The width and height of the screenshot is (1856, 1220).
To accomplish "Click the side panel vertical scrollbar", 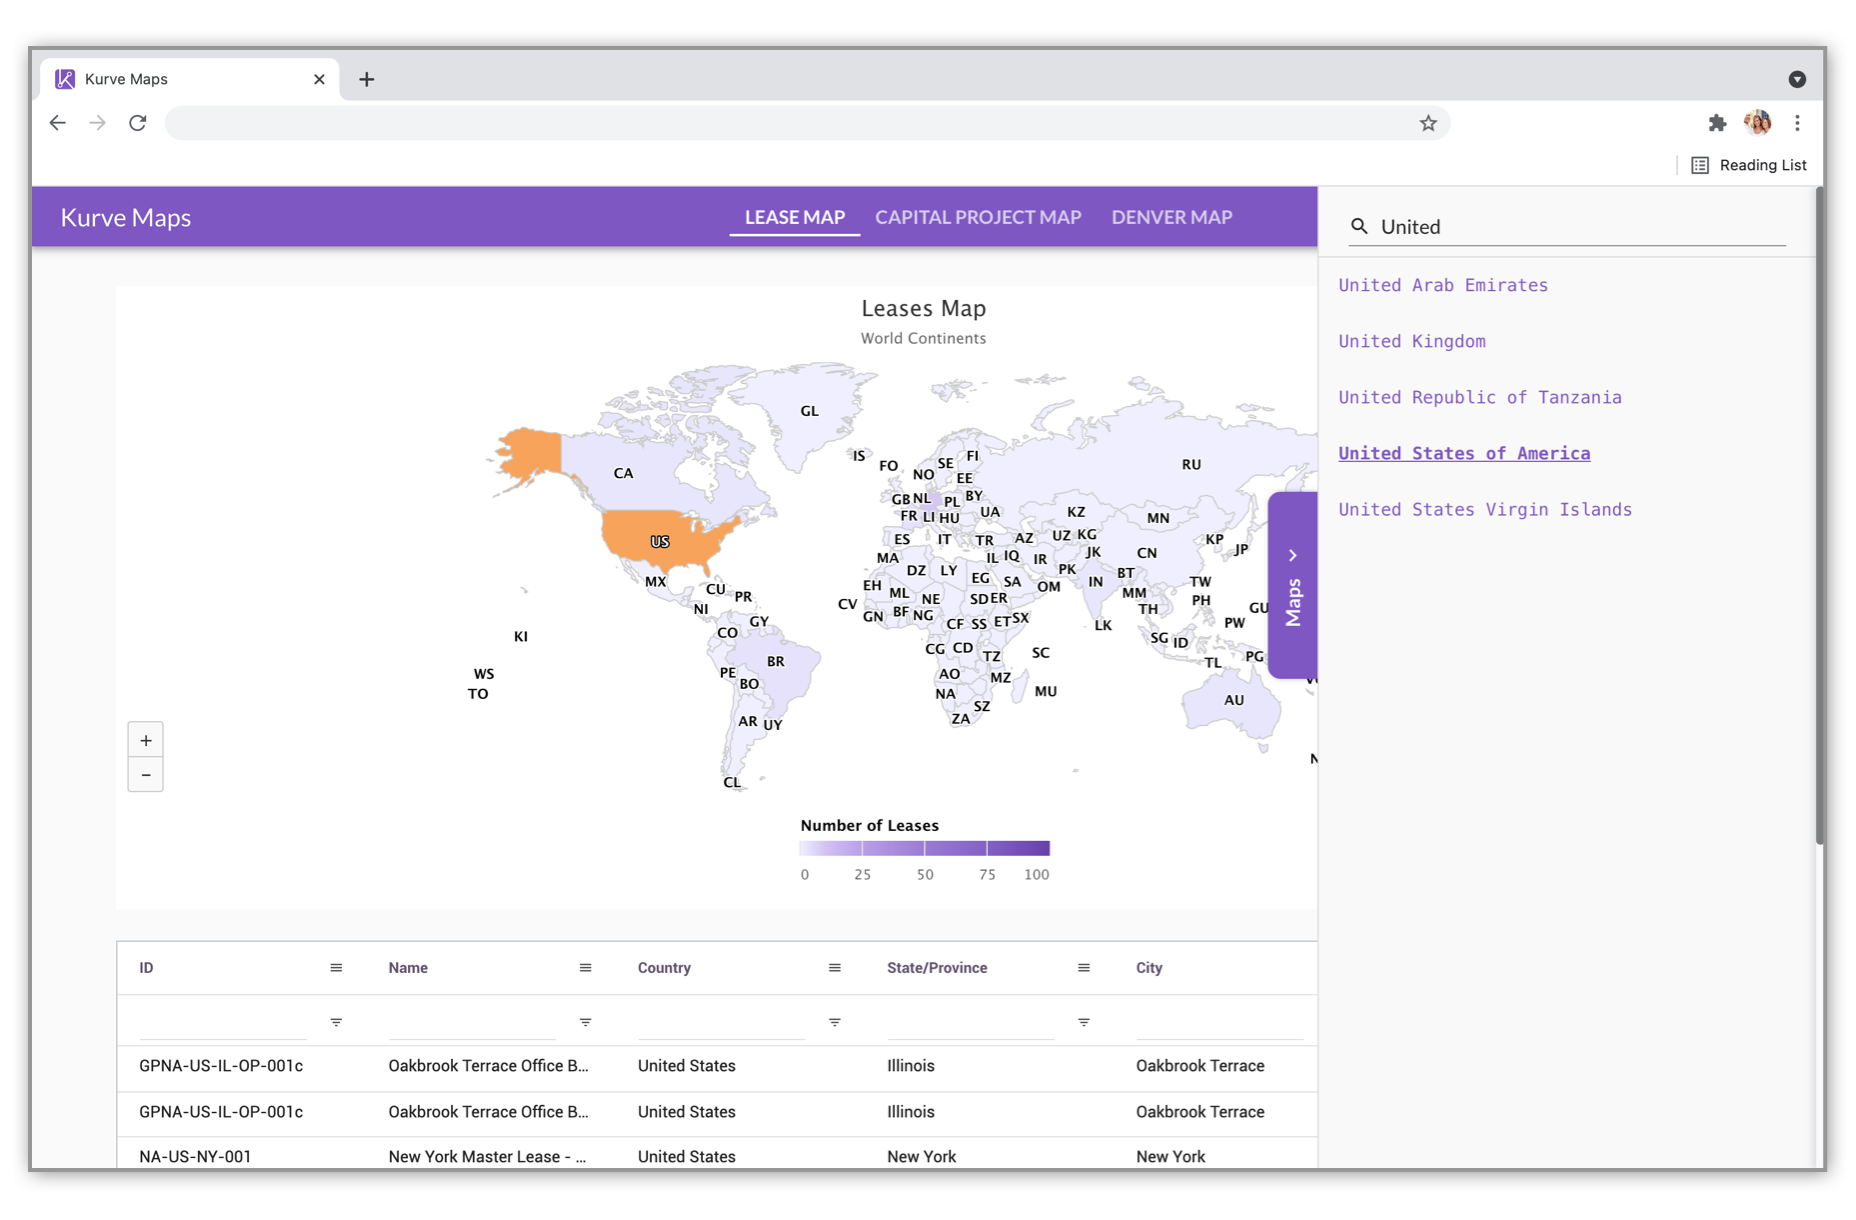I will 1820,515.
